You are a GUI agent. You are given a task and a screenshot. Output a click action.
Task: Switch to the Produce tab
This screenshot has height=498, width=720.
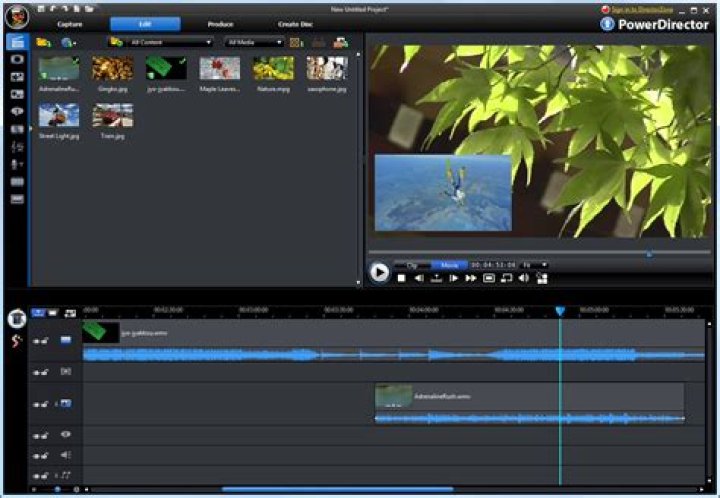coord(220,24)
